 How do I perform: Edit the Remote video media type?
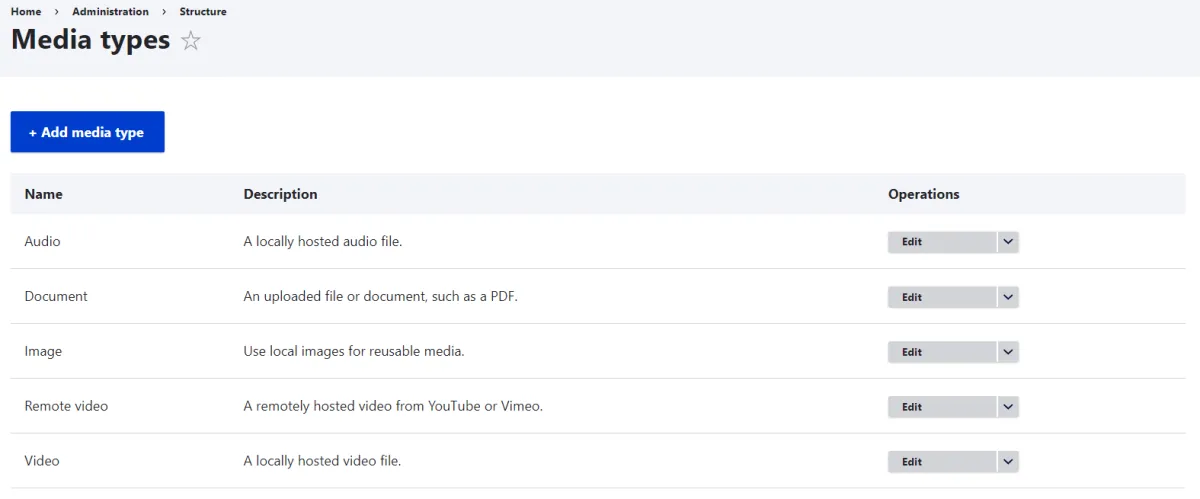click(942, 407)
